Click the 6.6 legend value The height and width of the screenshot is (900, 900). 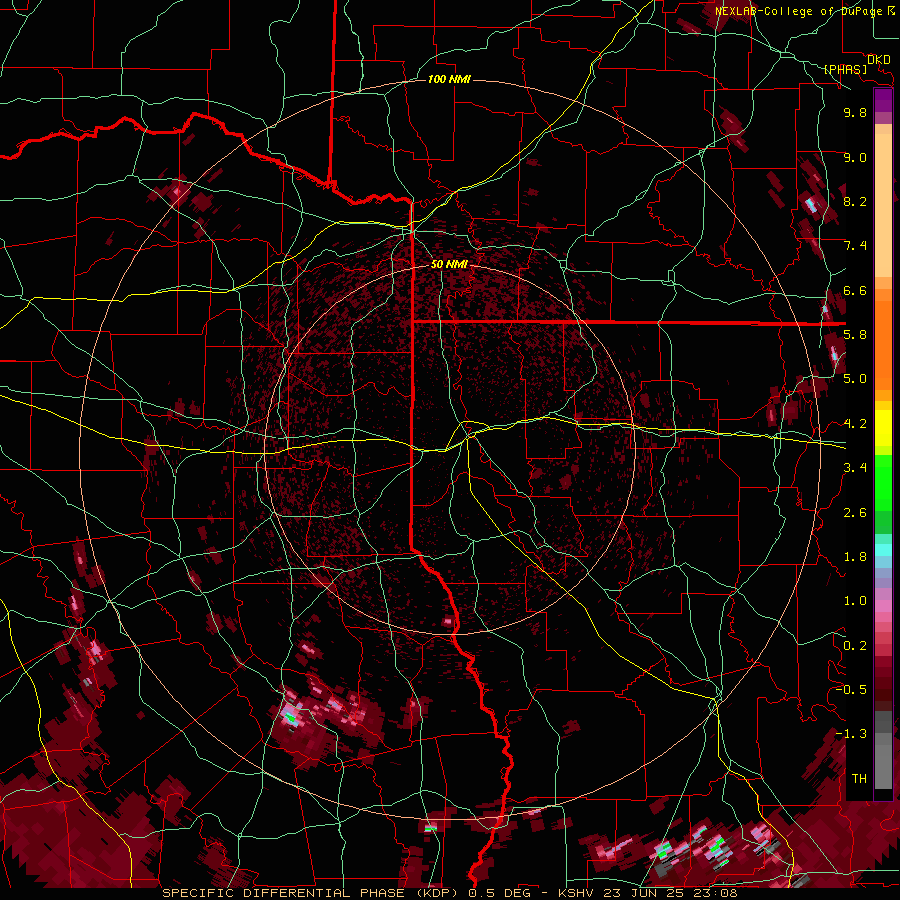click(855, 290)
